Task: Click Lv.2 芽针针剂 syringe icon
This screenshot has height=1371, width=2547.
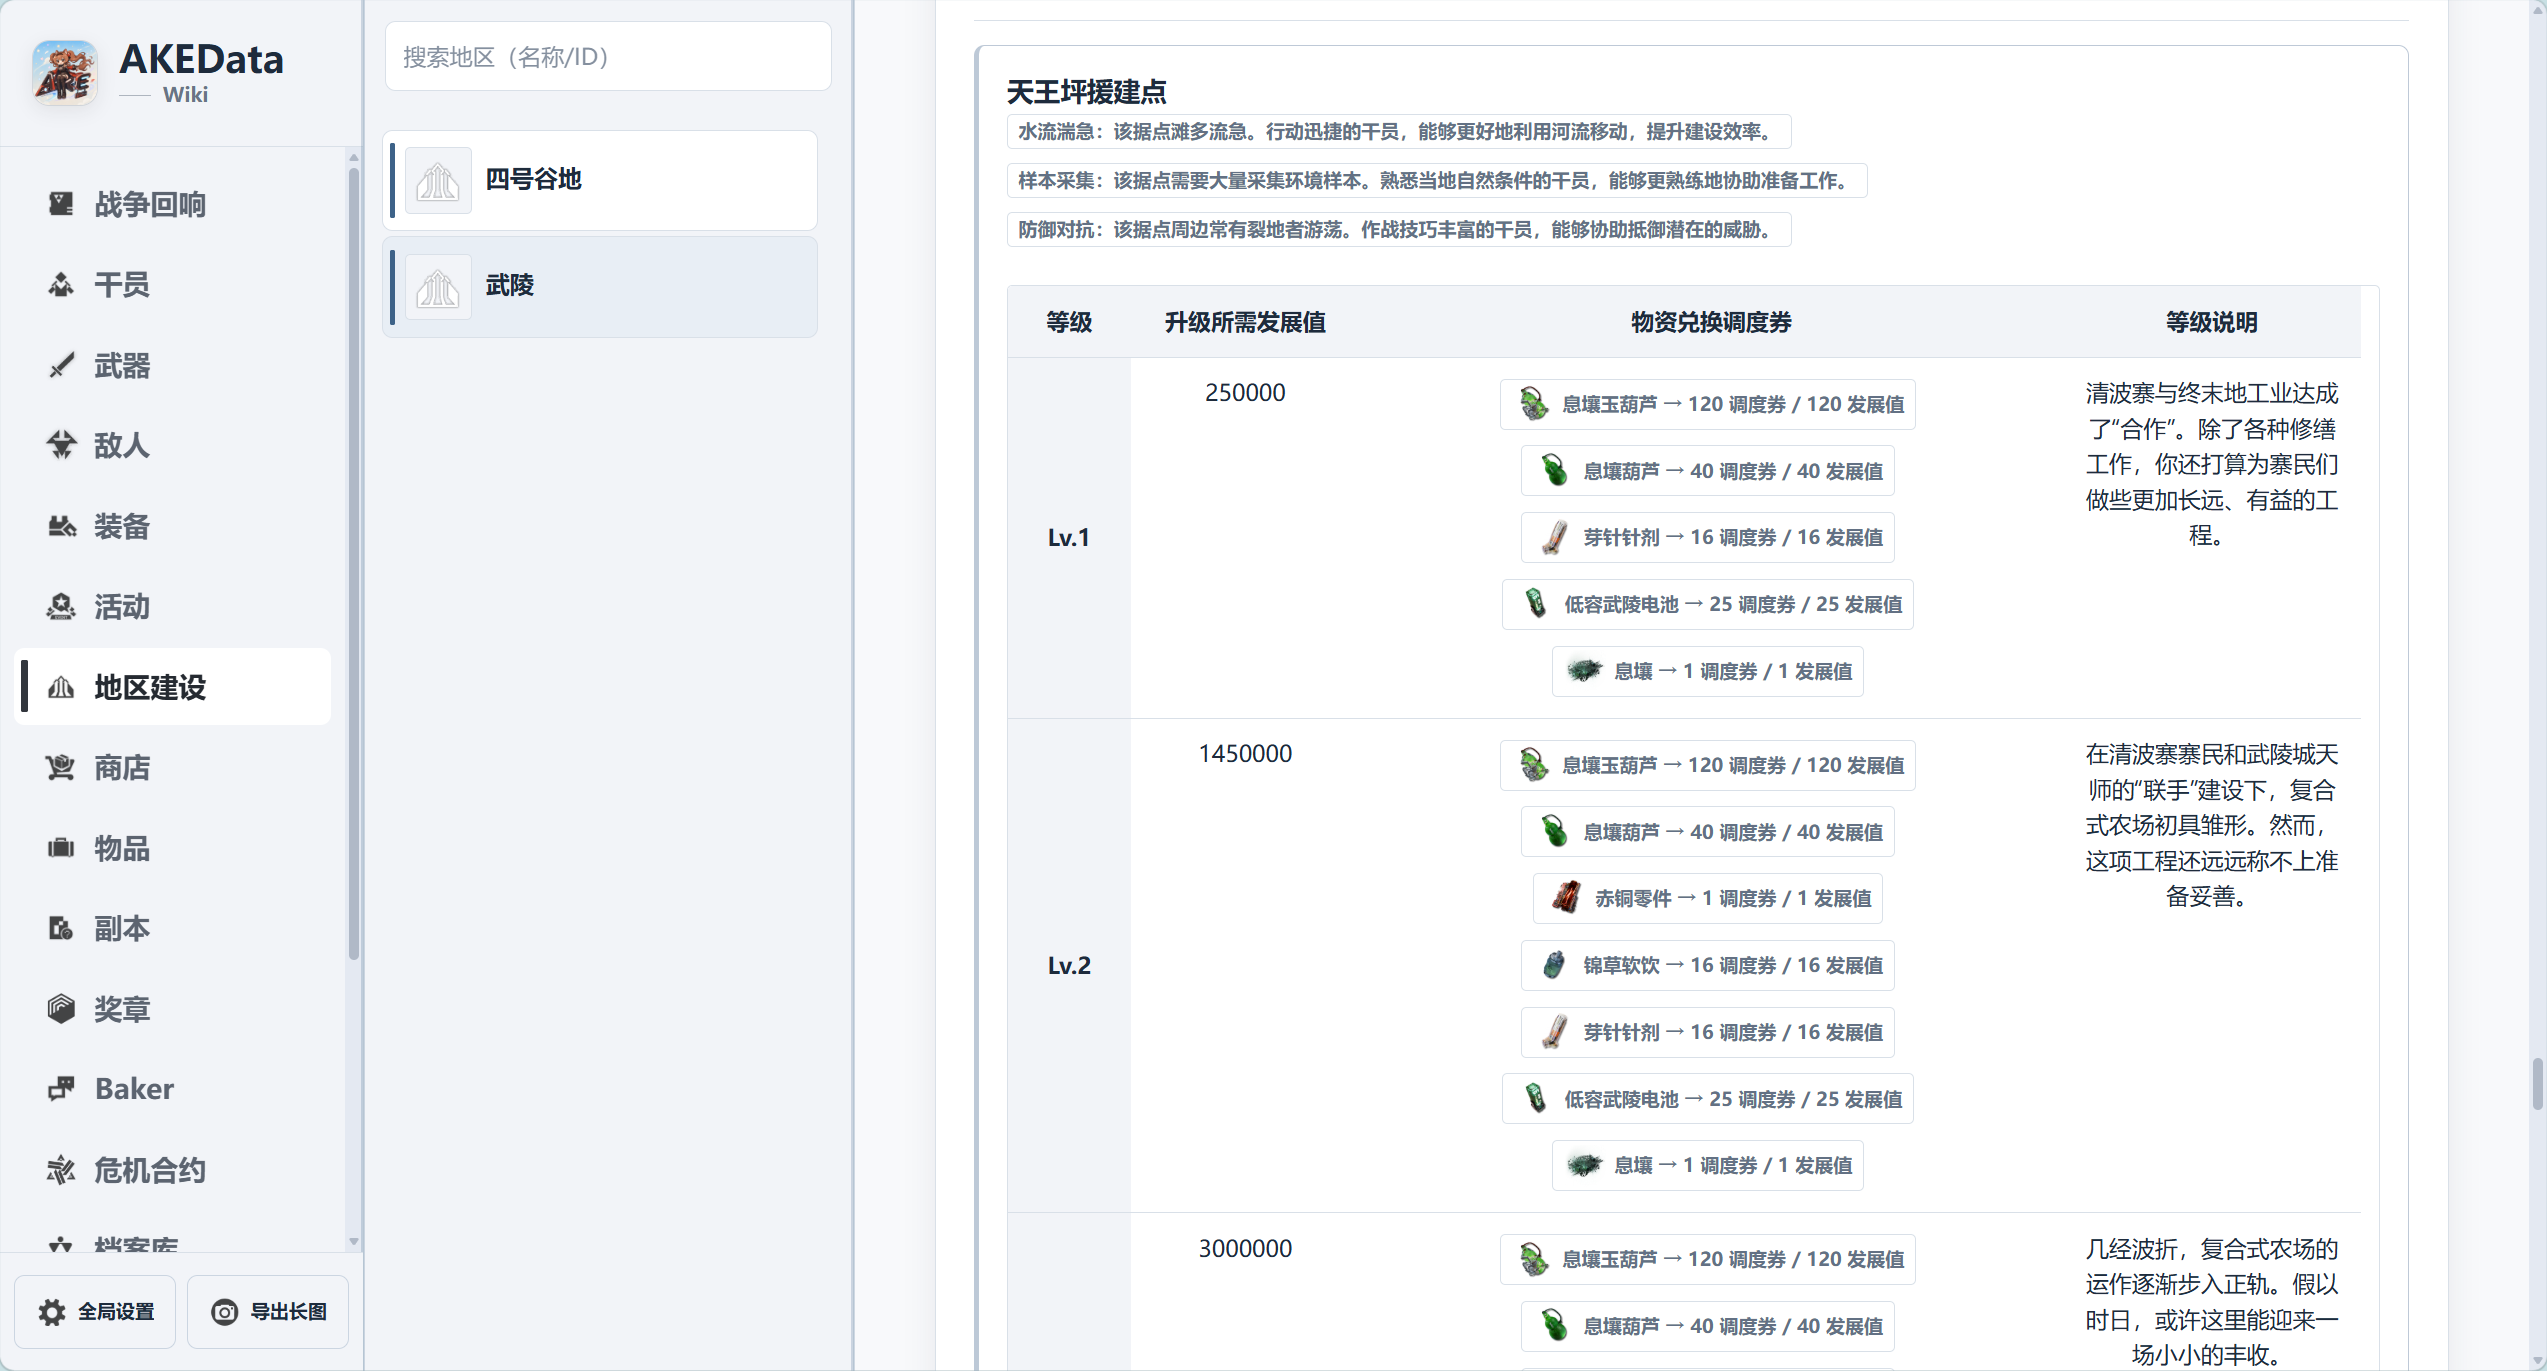Action: (1554, 1032)
